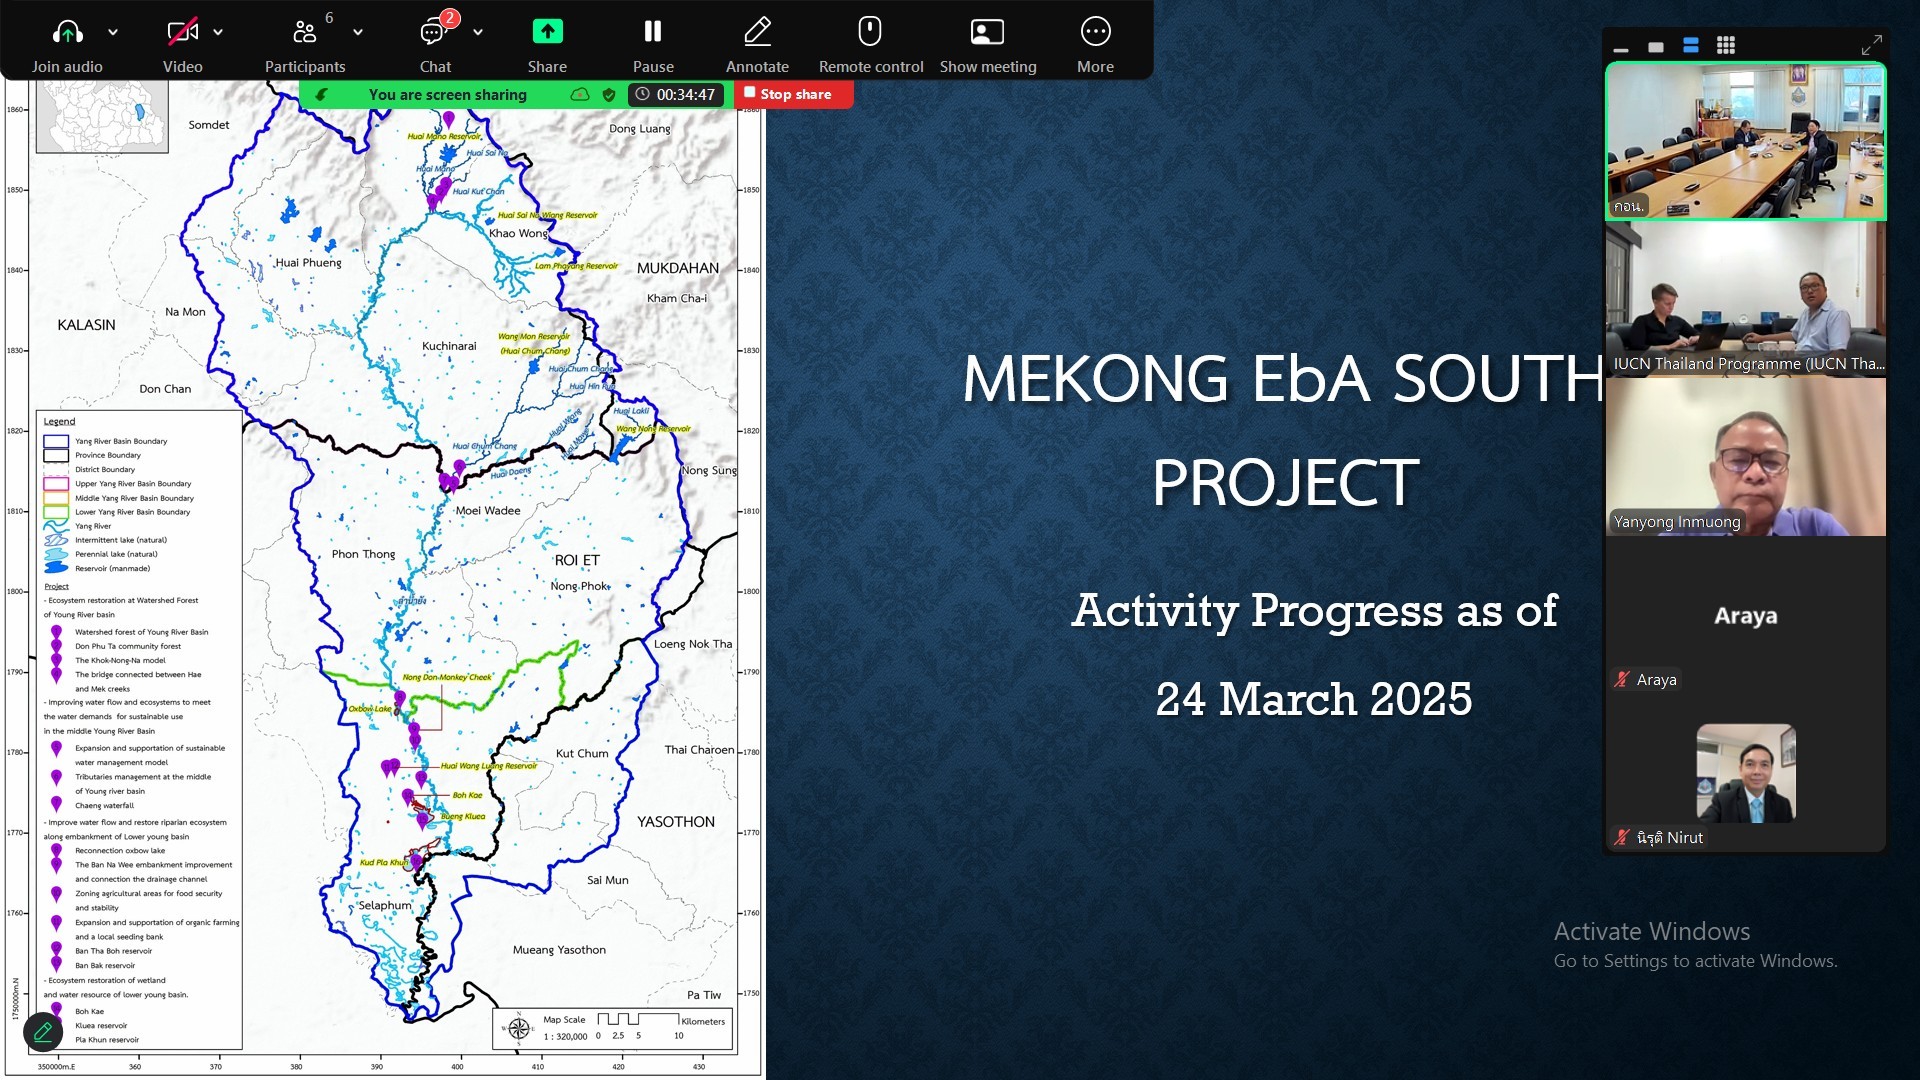Select Yanyong Inmuong's video thumbnail
Image resolution: width=1920 pixels, height=1080 pixels.
point(1745,457)
